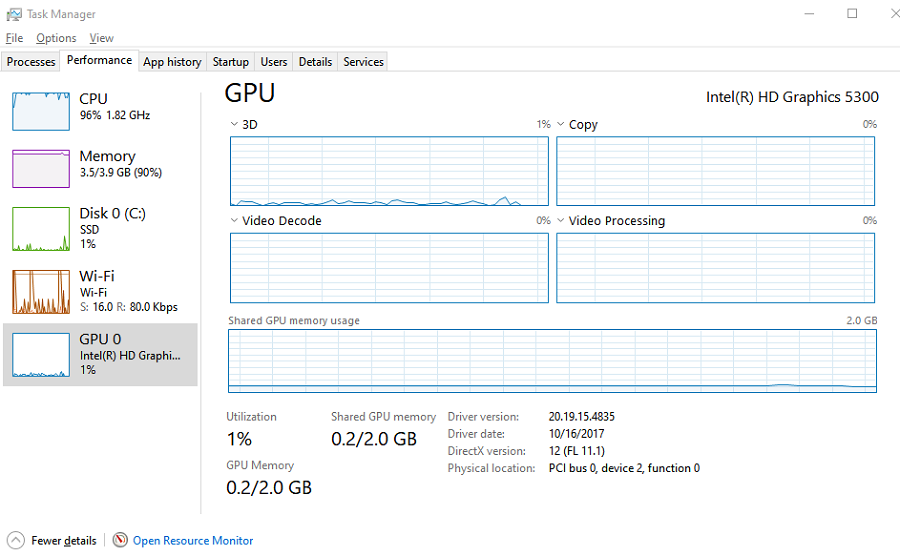Click the Fewer details button

pos(64,541)
